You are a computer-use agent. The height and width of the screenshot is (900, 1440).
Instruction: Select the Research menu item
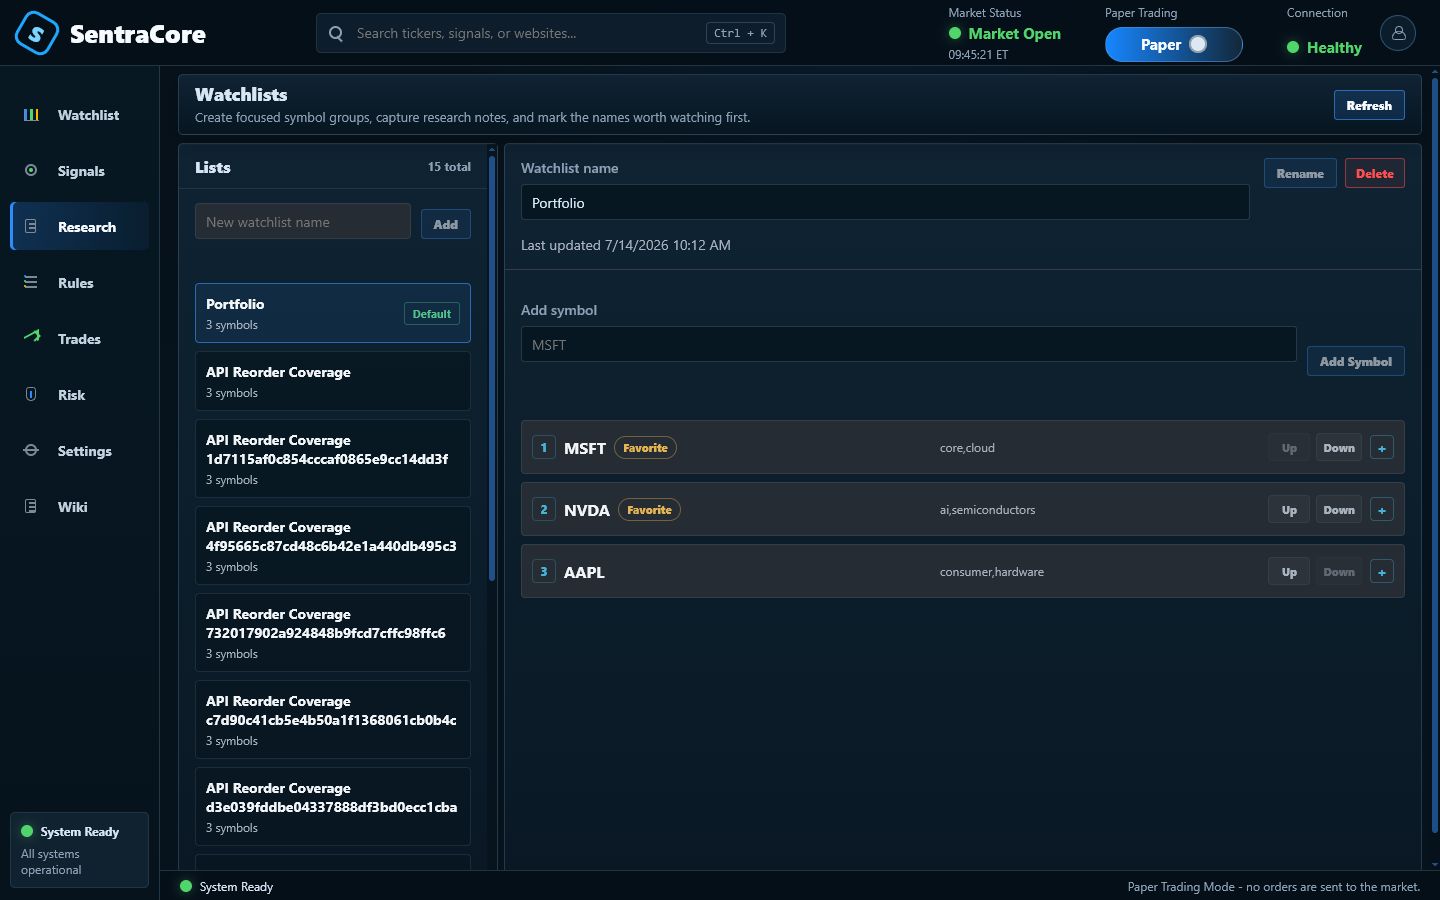point(80,227)
